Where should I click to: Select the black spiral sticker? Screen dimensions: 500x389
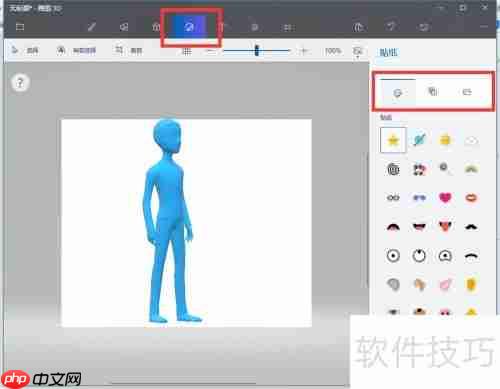pyautogui.click(x=393, y=169)
